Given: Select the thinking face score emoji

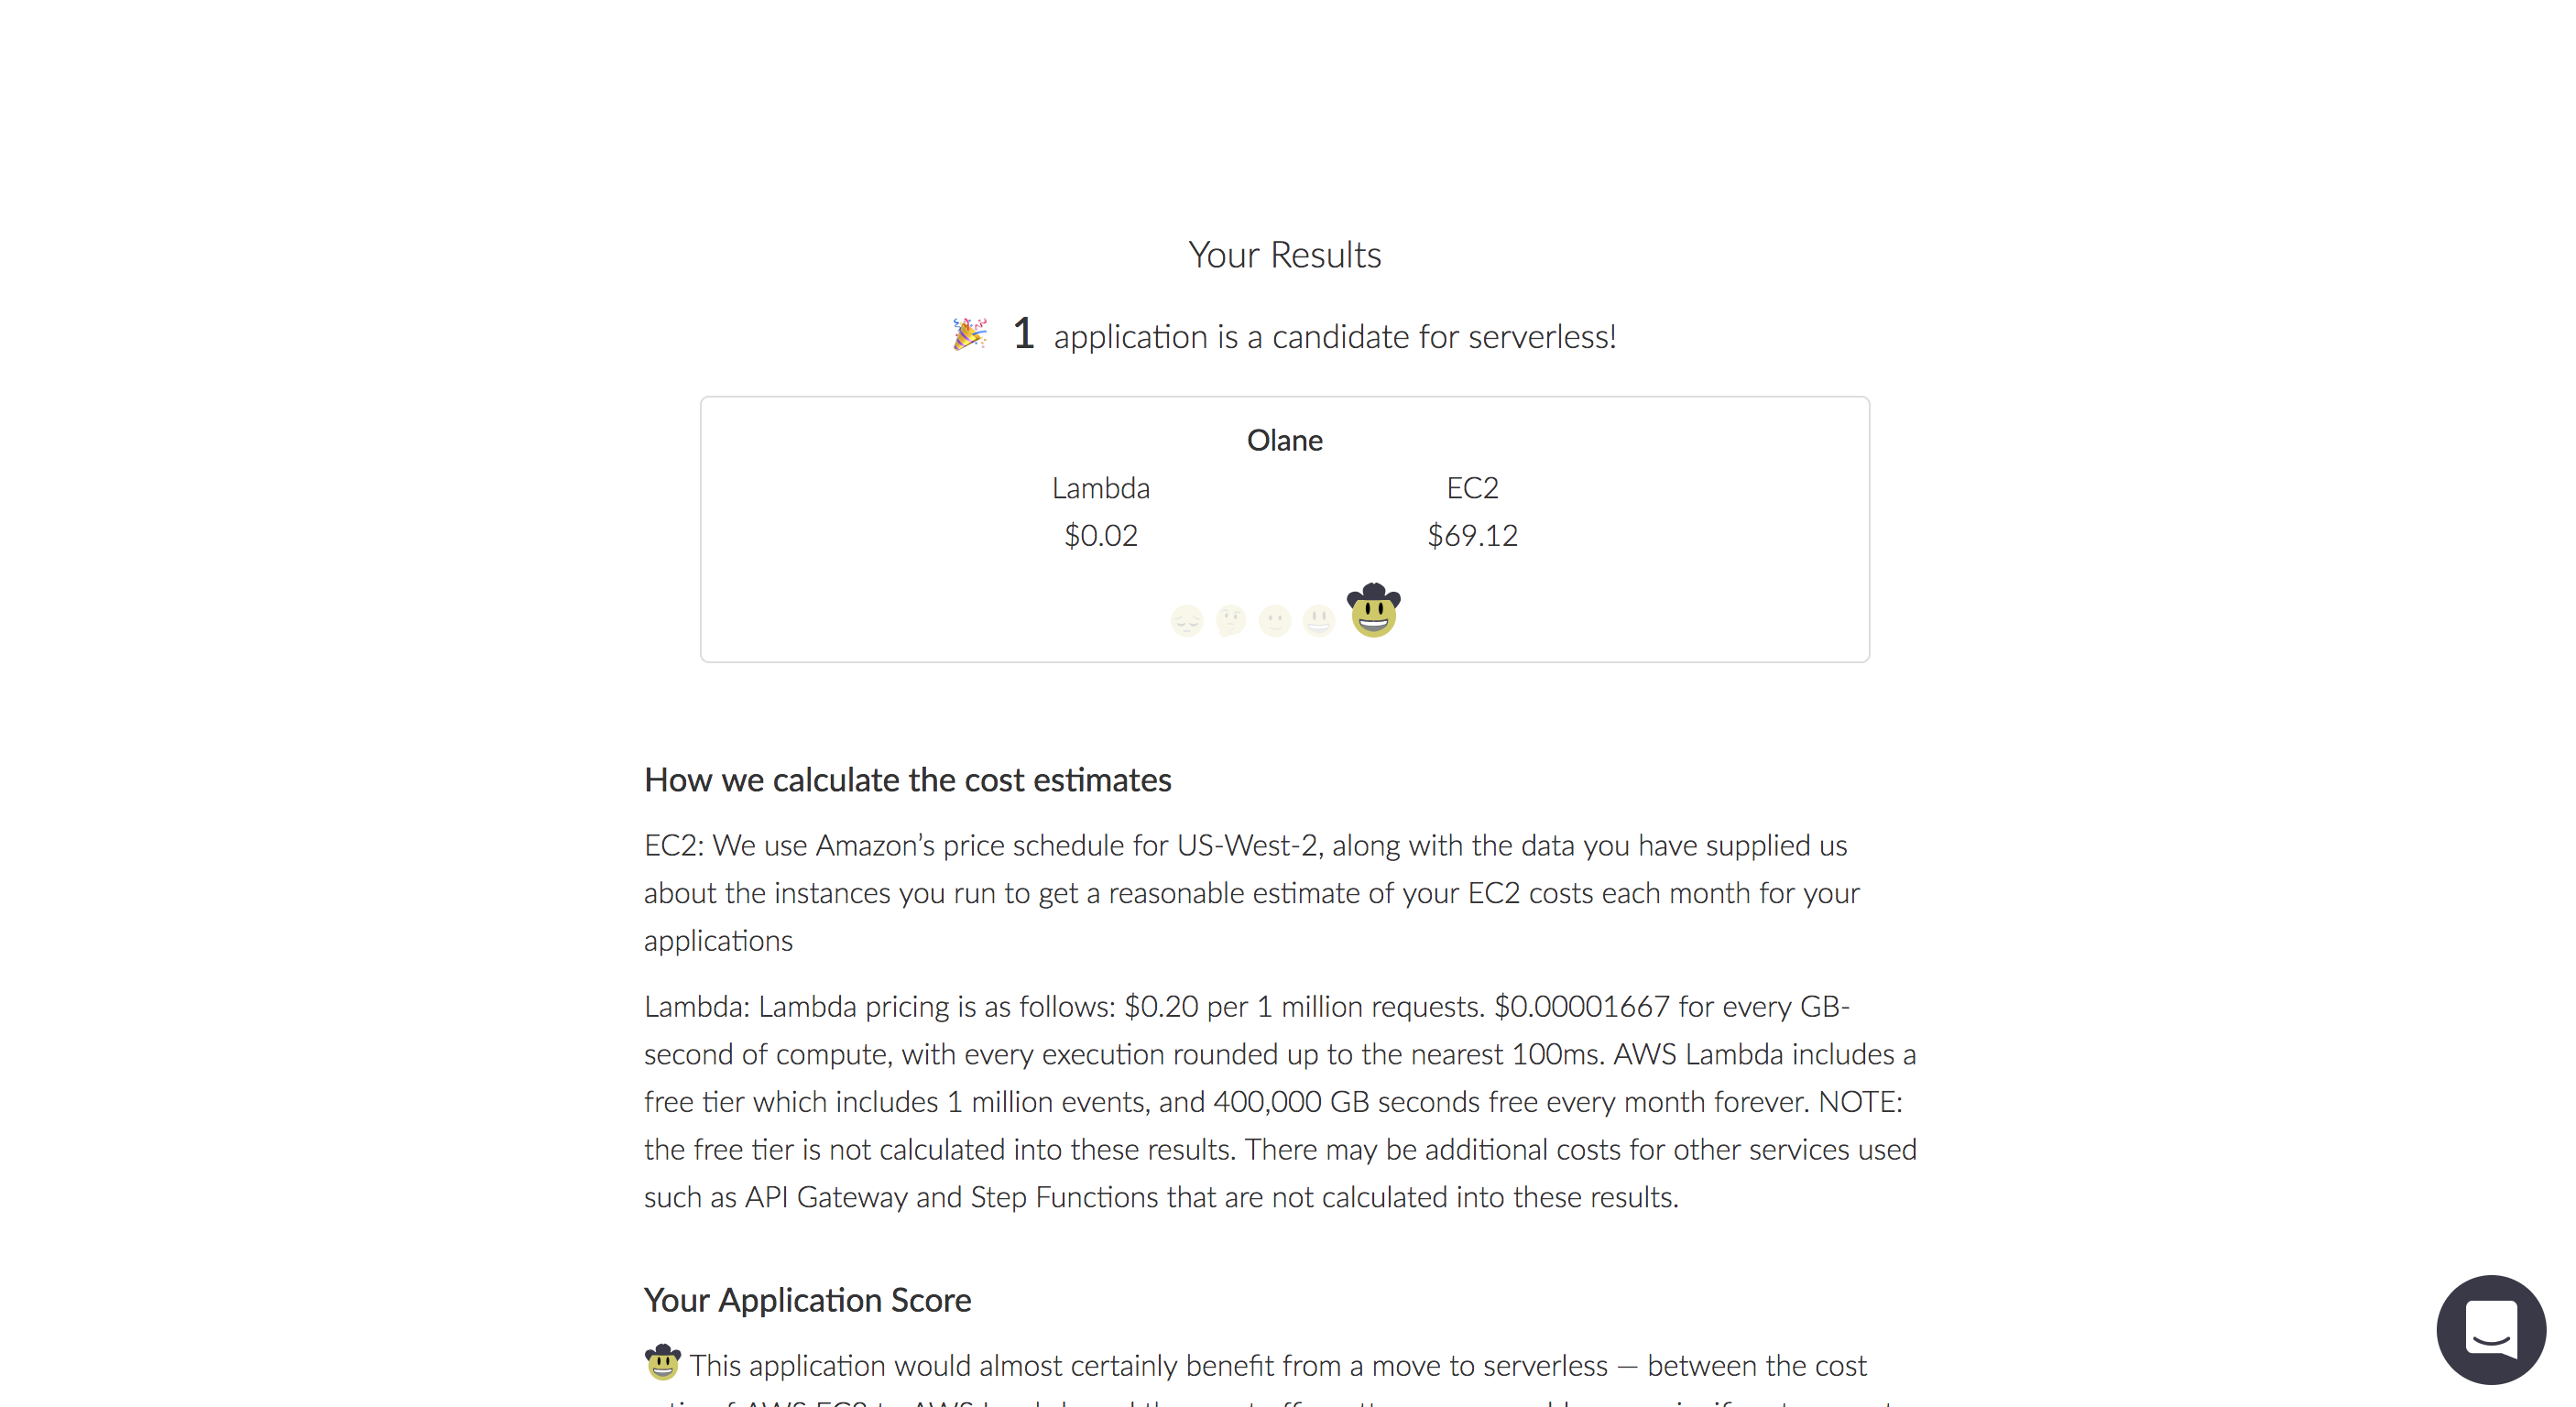Looking at the screenshot, I should (x=1231, y=621).
